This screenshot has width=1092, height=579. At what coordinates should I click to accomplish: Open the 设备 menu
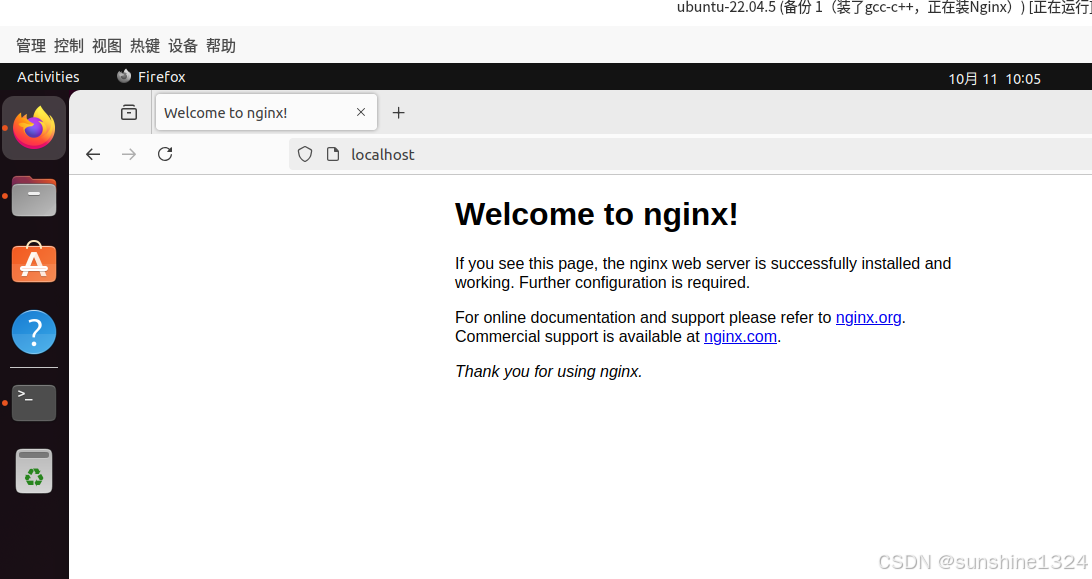pos(183,46)
